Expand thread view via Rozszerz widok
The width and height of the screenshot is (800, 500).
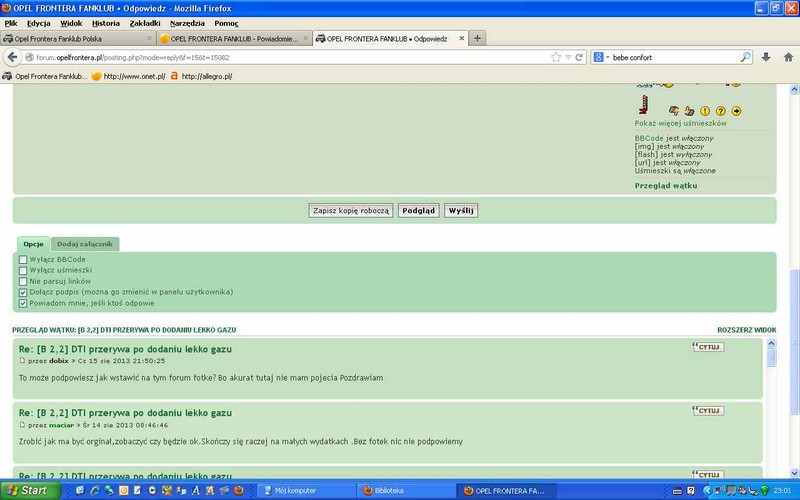click(x=746, y=329)
